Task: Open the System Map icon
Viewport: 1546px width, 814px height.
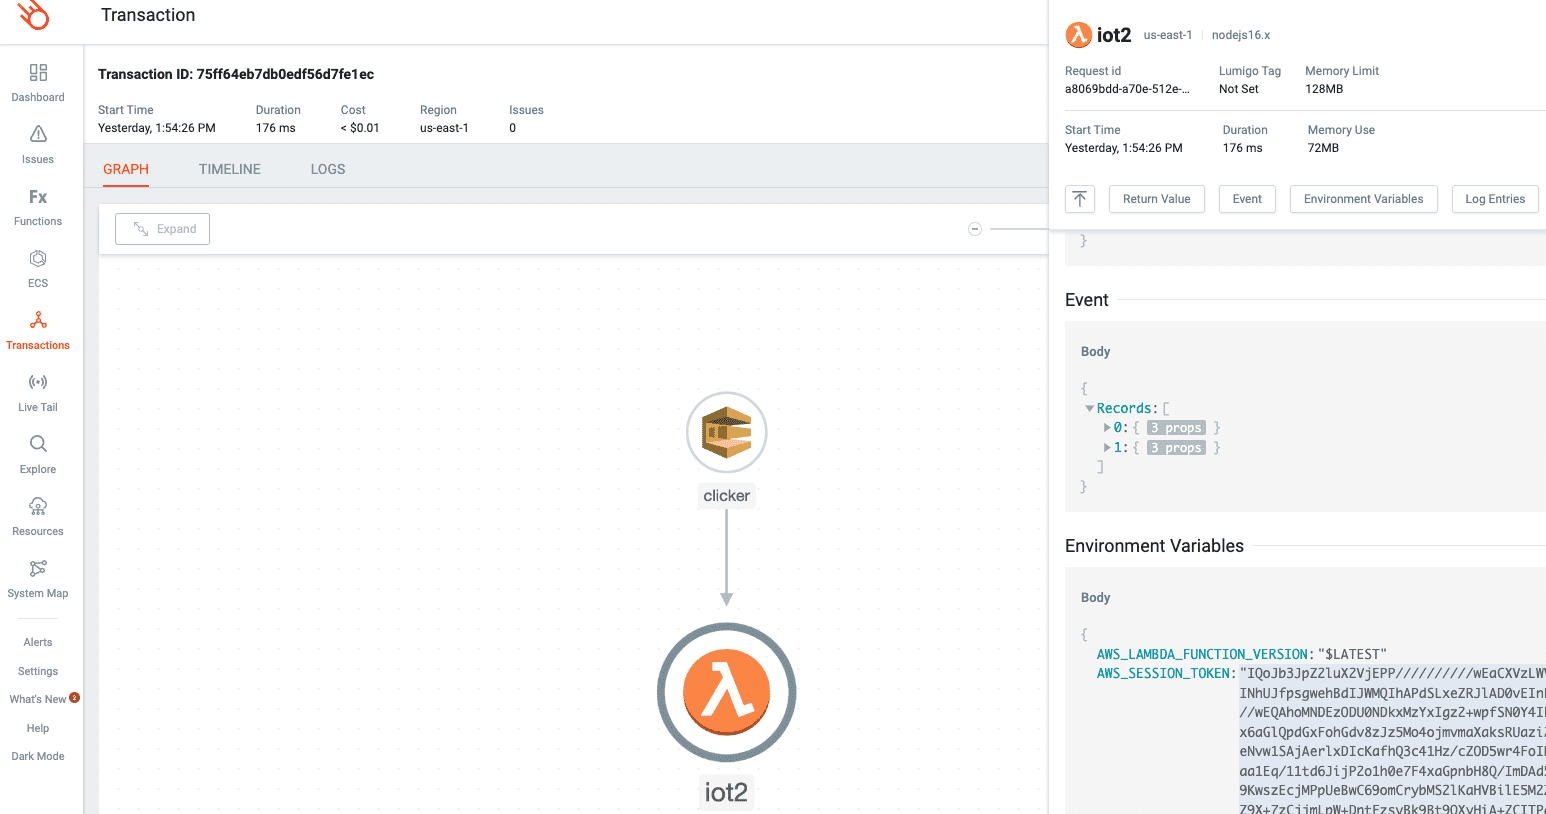Action: pos(38,568)
